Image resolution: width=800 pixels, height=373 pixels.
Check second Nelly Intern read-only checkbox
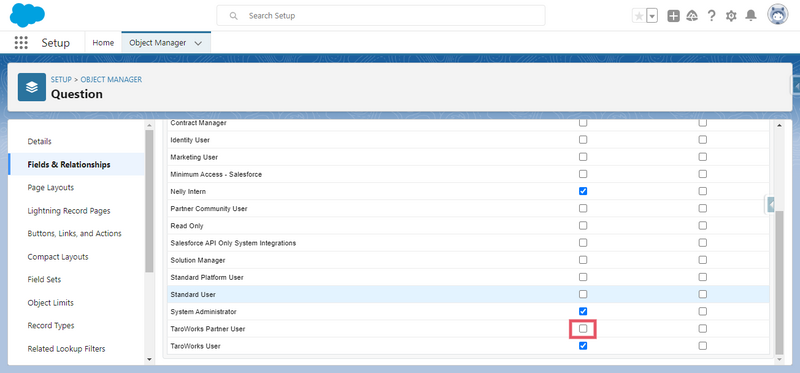(x=703, y=191)
